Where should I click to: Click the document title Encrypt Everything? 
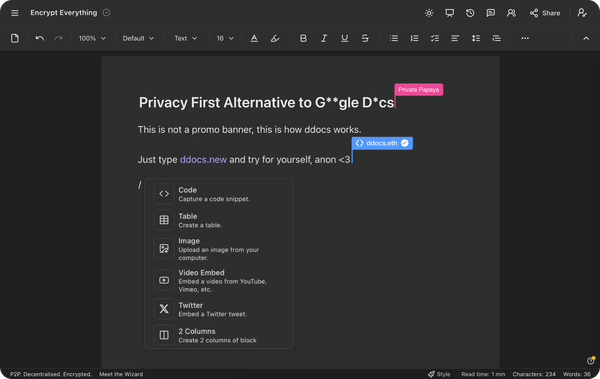coord(64,13)
